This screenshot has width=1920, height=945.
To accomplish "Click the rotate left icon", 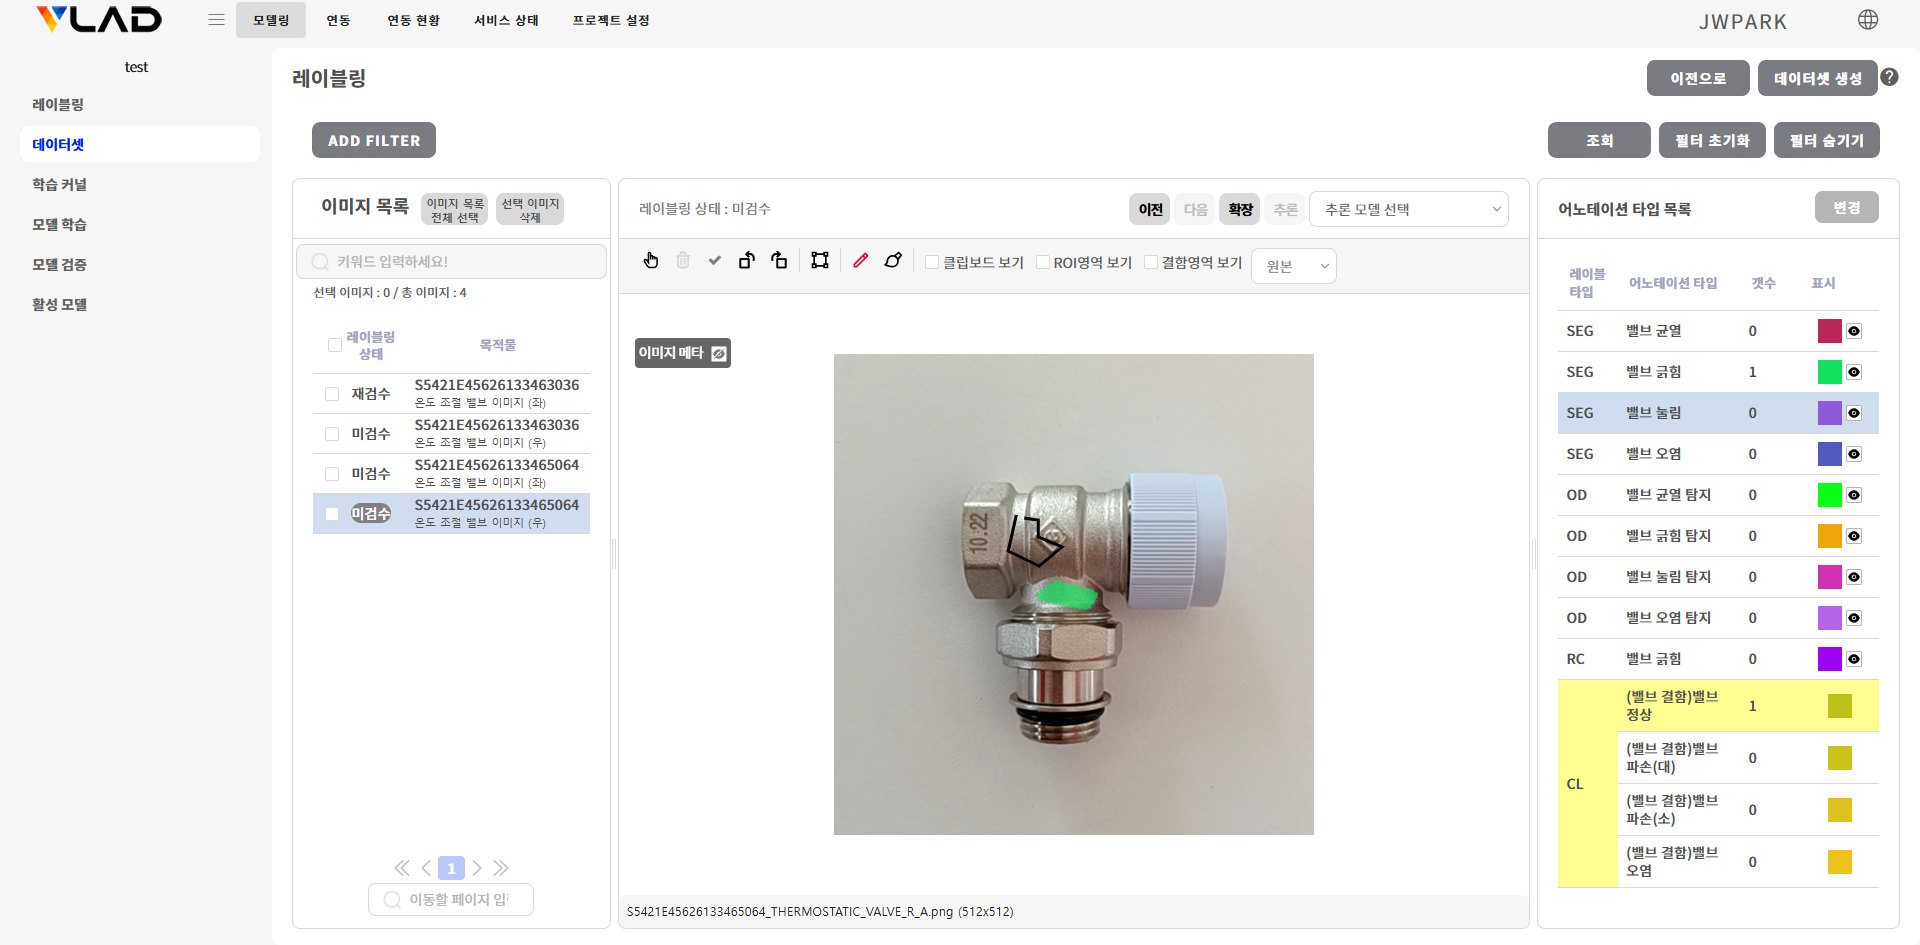I will [x=747, y=261].
